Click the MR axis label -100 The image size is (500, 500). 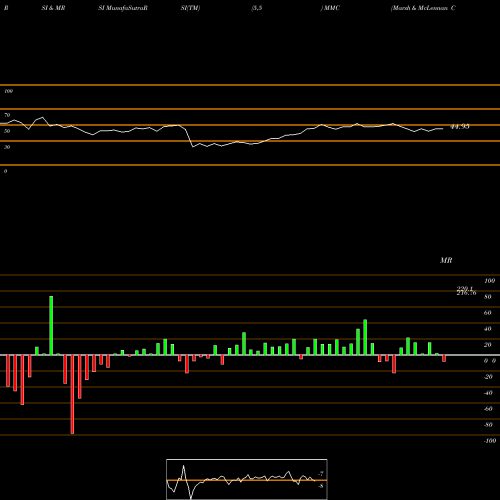point(490,441)
